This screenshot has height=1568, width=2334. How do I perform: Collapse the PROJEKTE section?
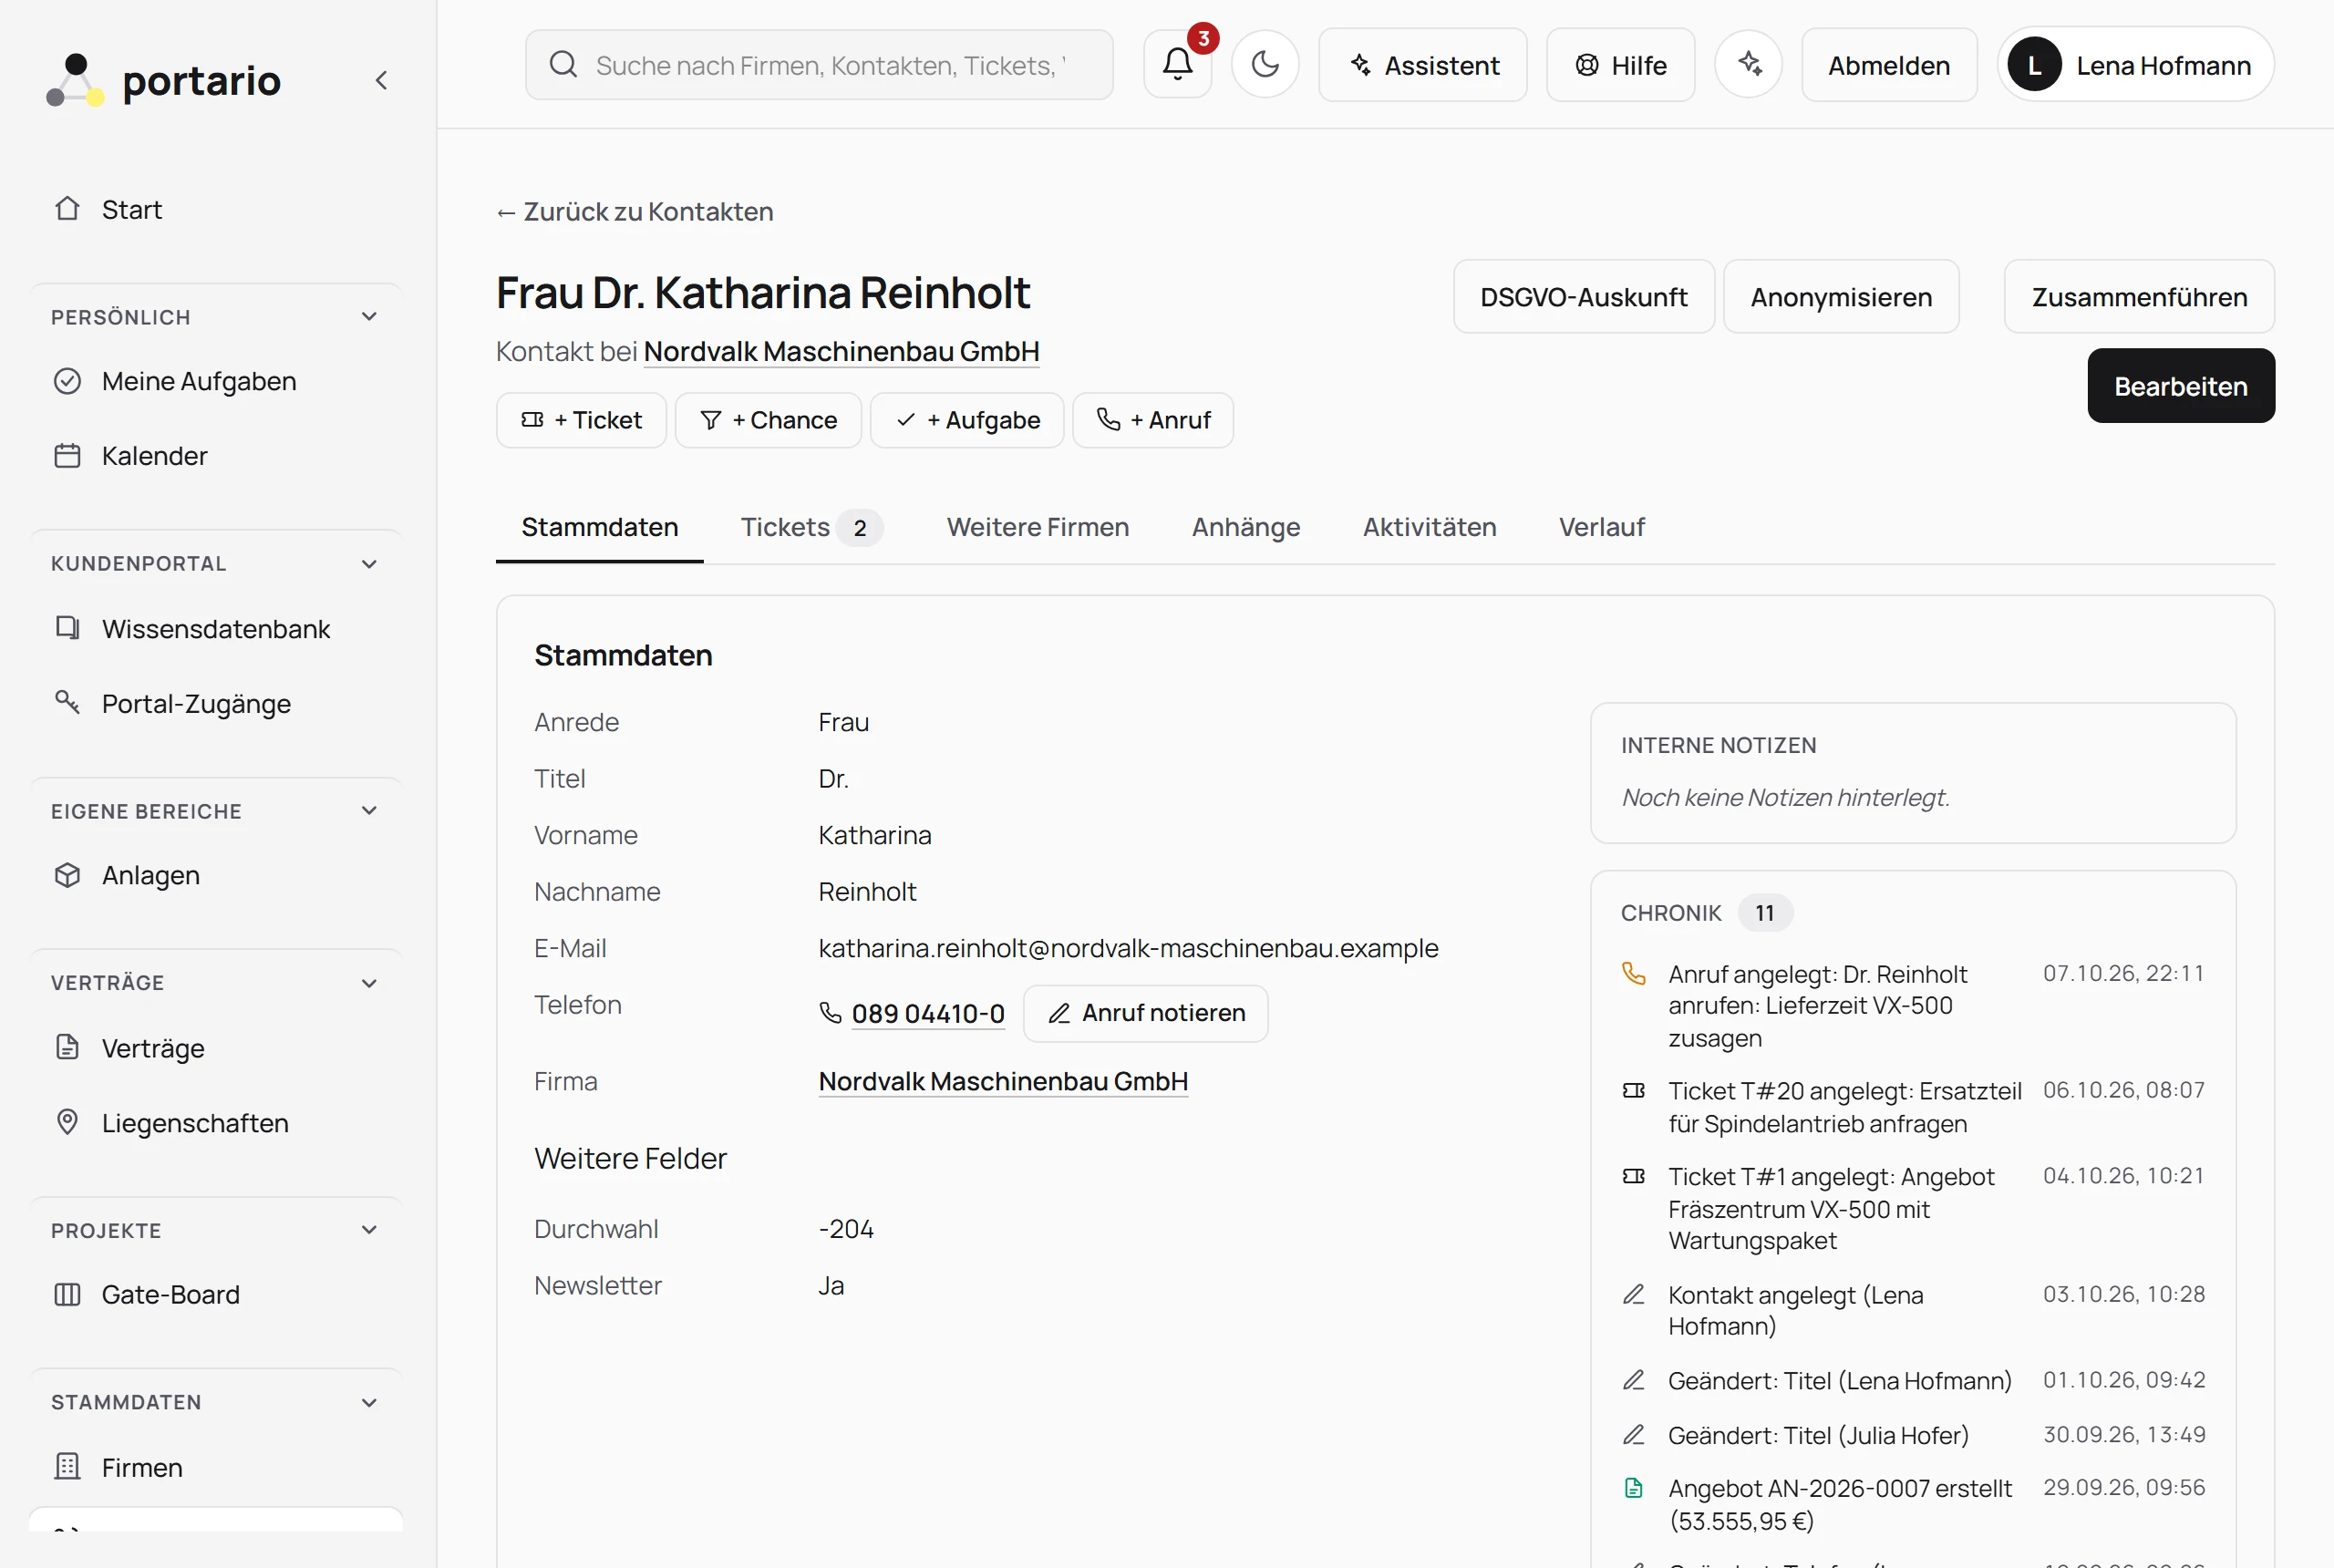coord(369,1230)
